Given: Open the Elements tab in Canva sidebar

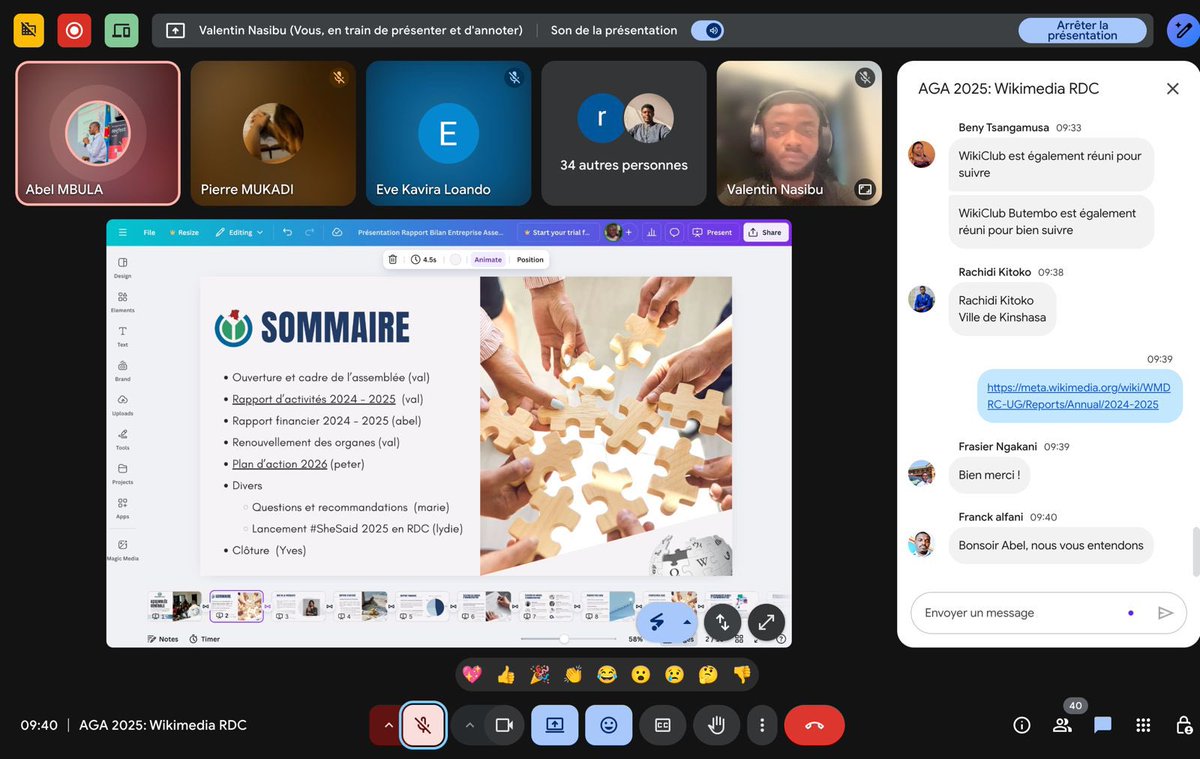Looking at the screenshot, I should point(122,301).
